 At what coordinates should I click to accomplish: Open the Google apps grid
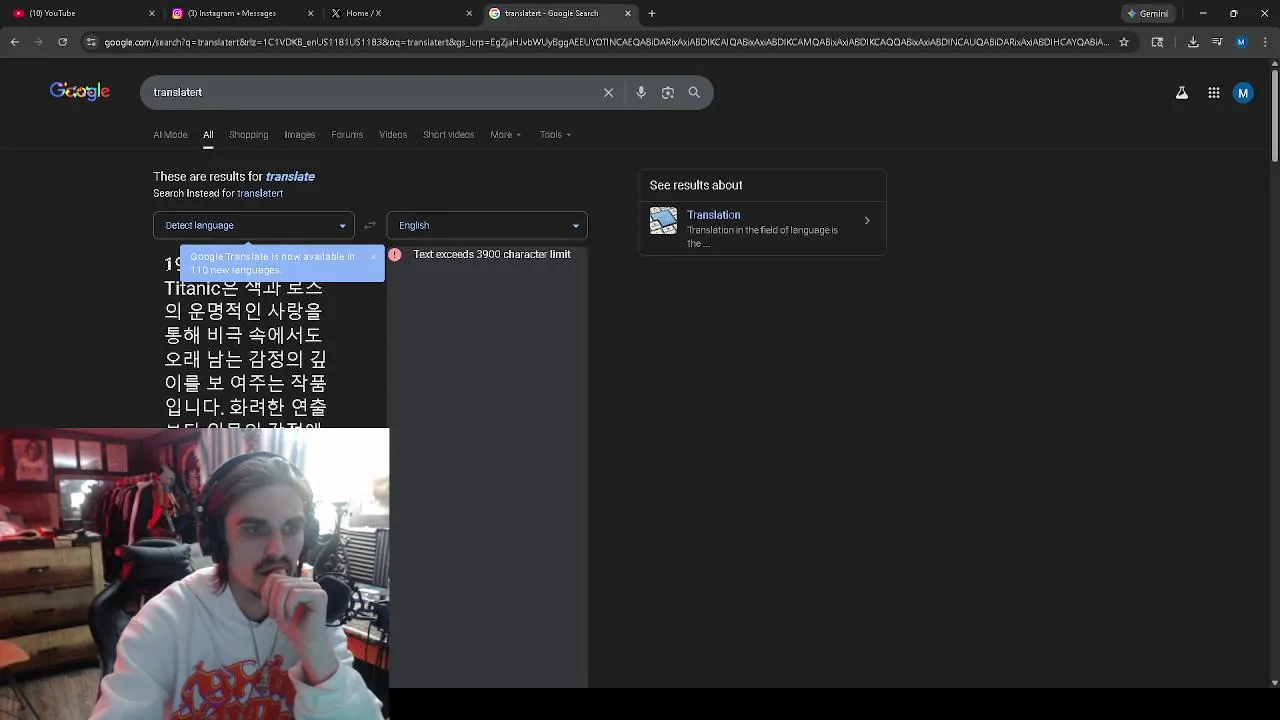[1213, 93]
